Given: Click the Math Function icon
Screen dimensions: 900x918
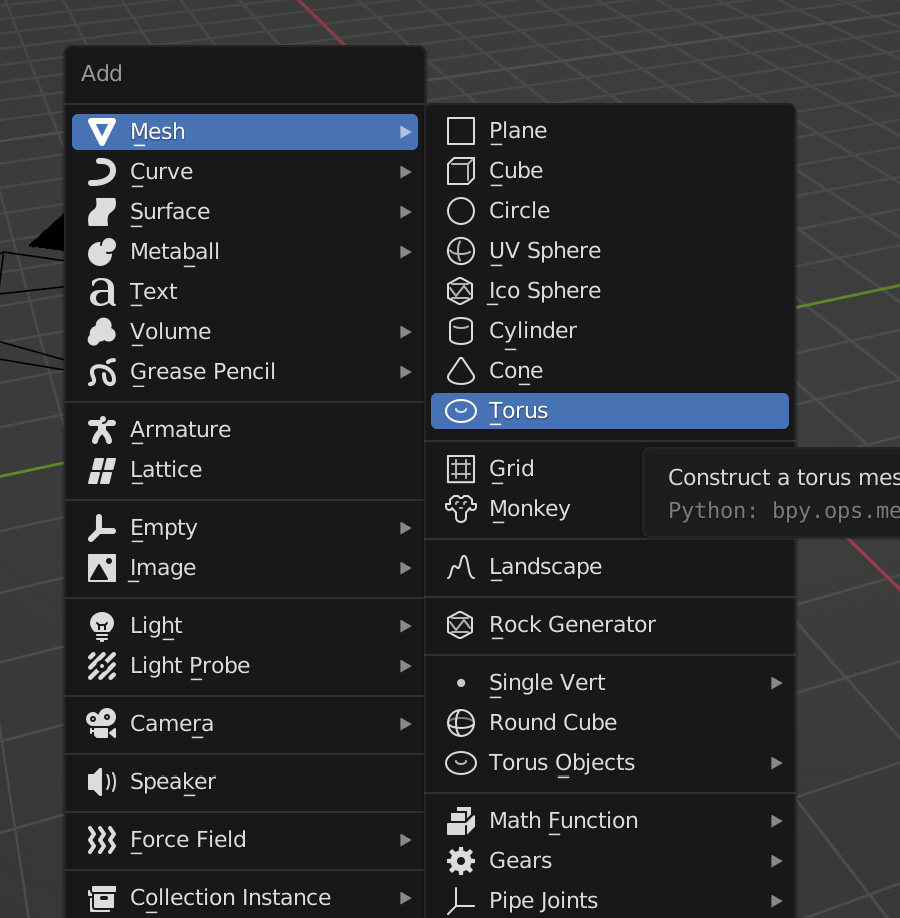Looking at the screenshot, I should (461, 821).
